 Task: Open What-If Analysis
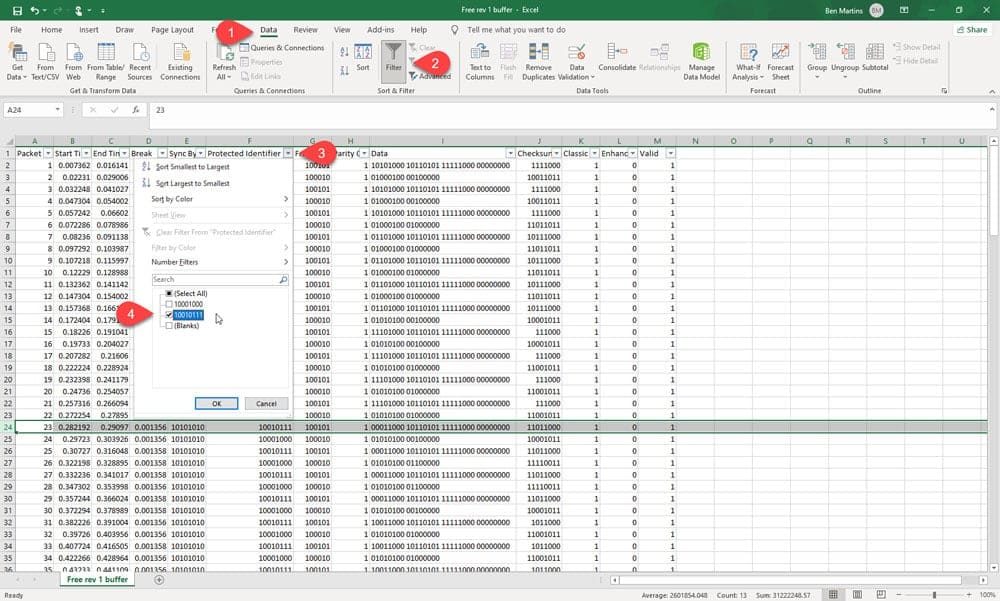(748, 62)
